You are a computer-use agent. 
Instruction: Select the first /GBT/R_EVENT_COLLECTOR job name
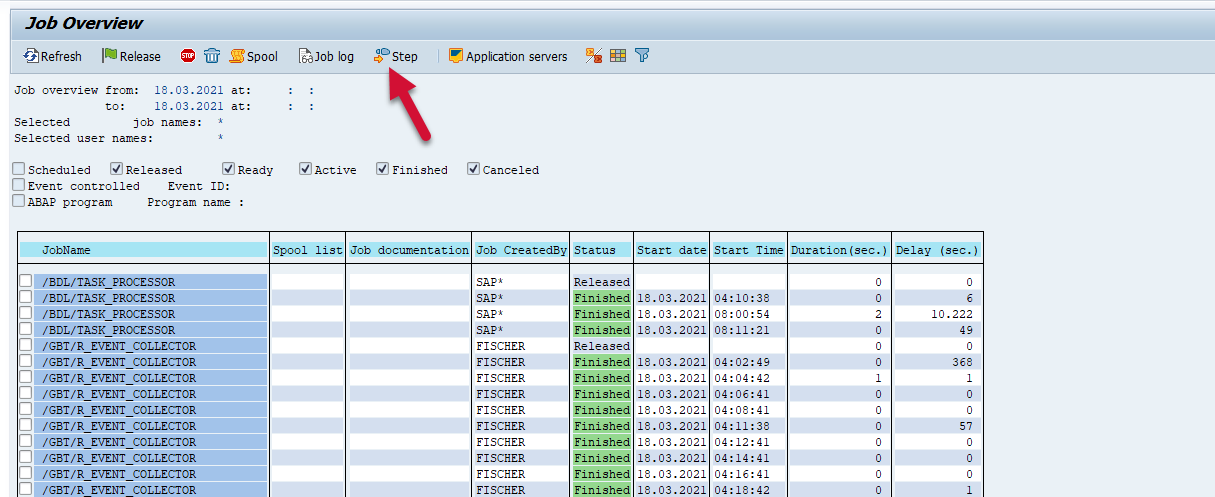[x=119, y=346]
